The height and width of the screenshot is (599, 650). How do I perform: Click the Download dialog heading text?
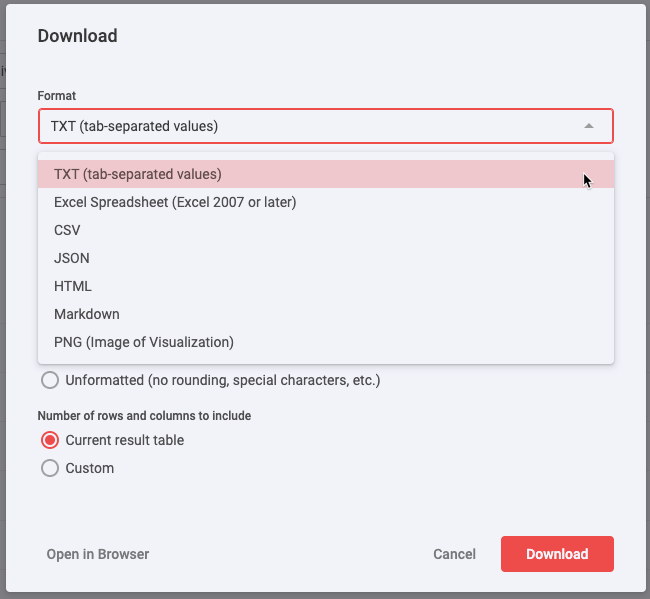pos(78,36)
